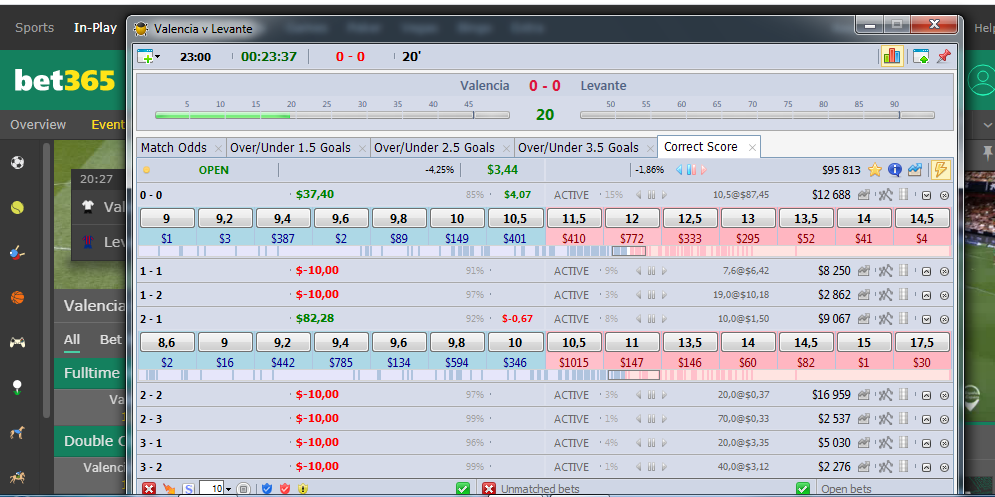Screen dimensions: 995x497
Task: Expand the 1 - 1 selection row
Action: [x=926, y=272]
